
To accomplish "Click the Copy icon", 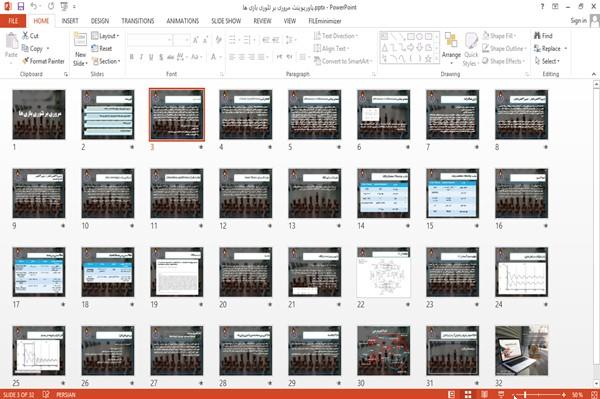I will point(25,48).
